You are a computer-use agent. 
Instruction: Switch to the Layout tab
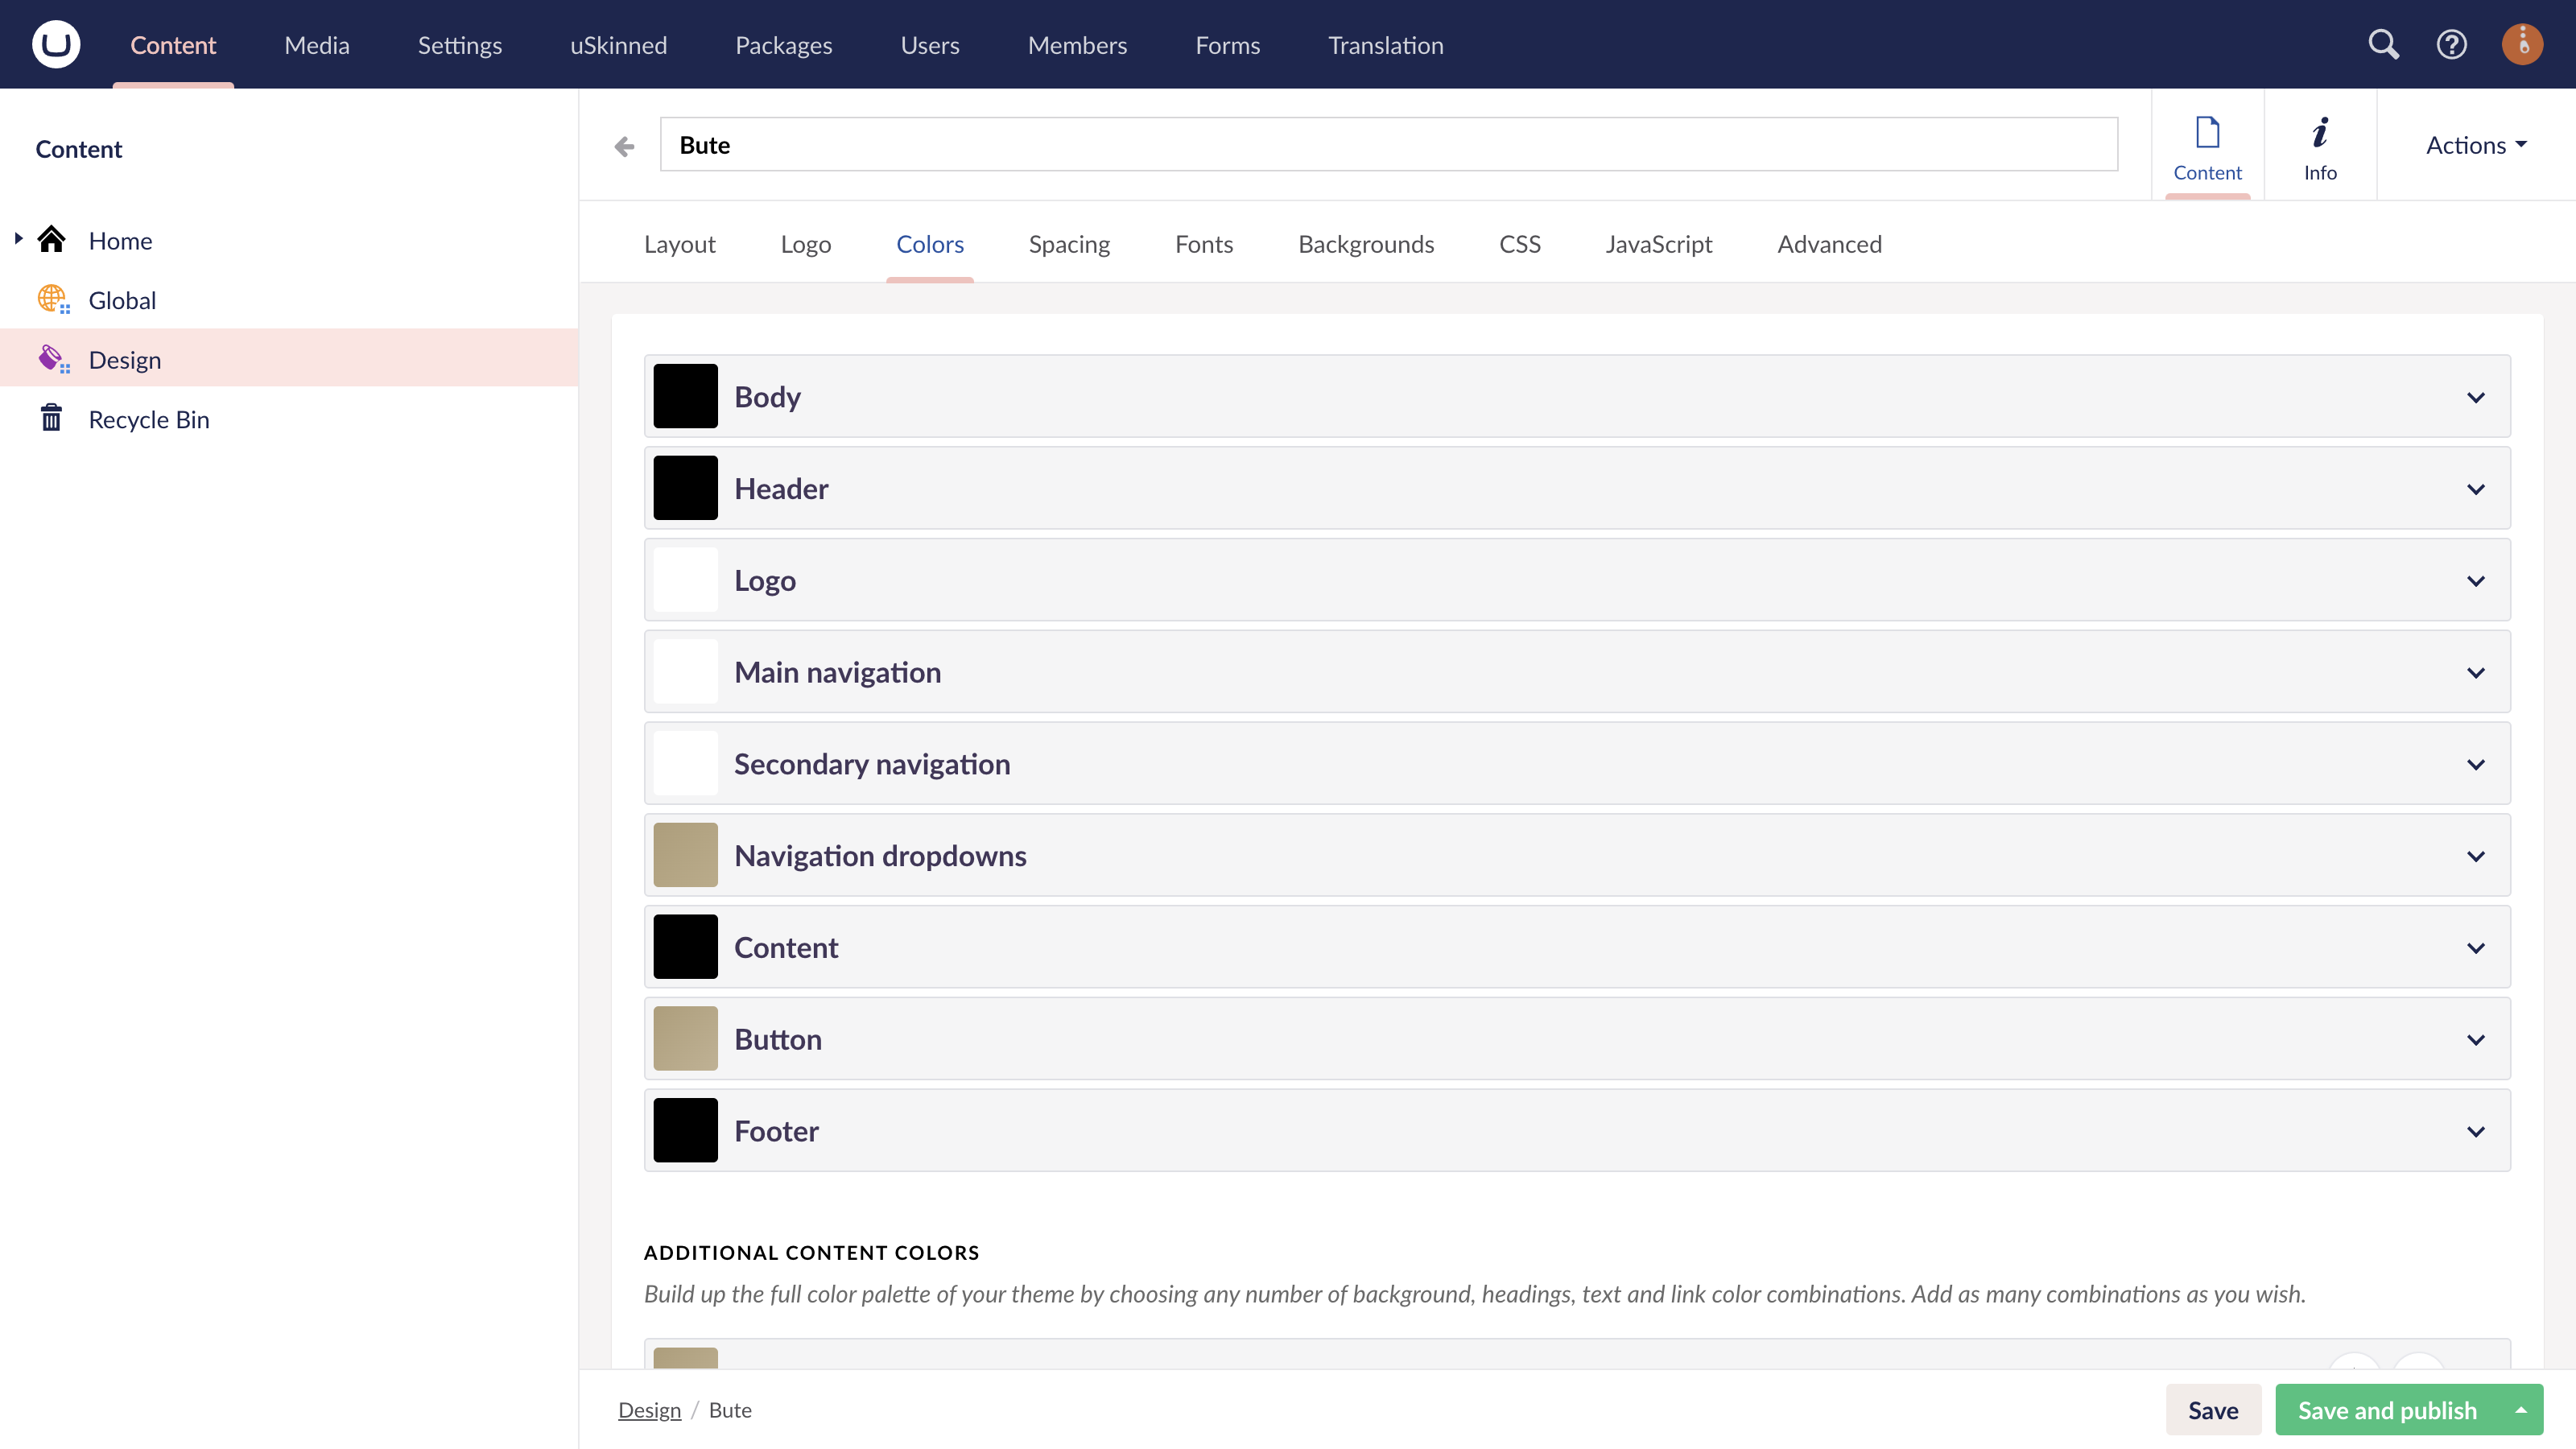(x=679, y=244)
